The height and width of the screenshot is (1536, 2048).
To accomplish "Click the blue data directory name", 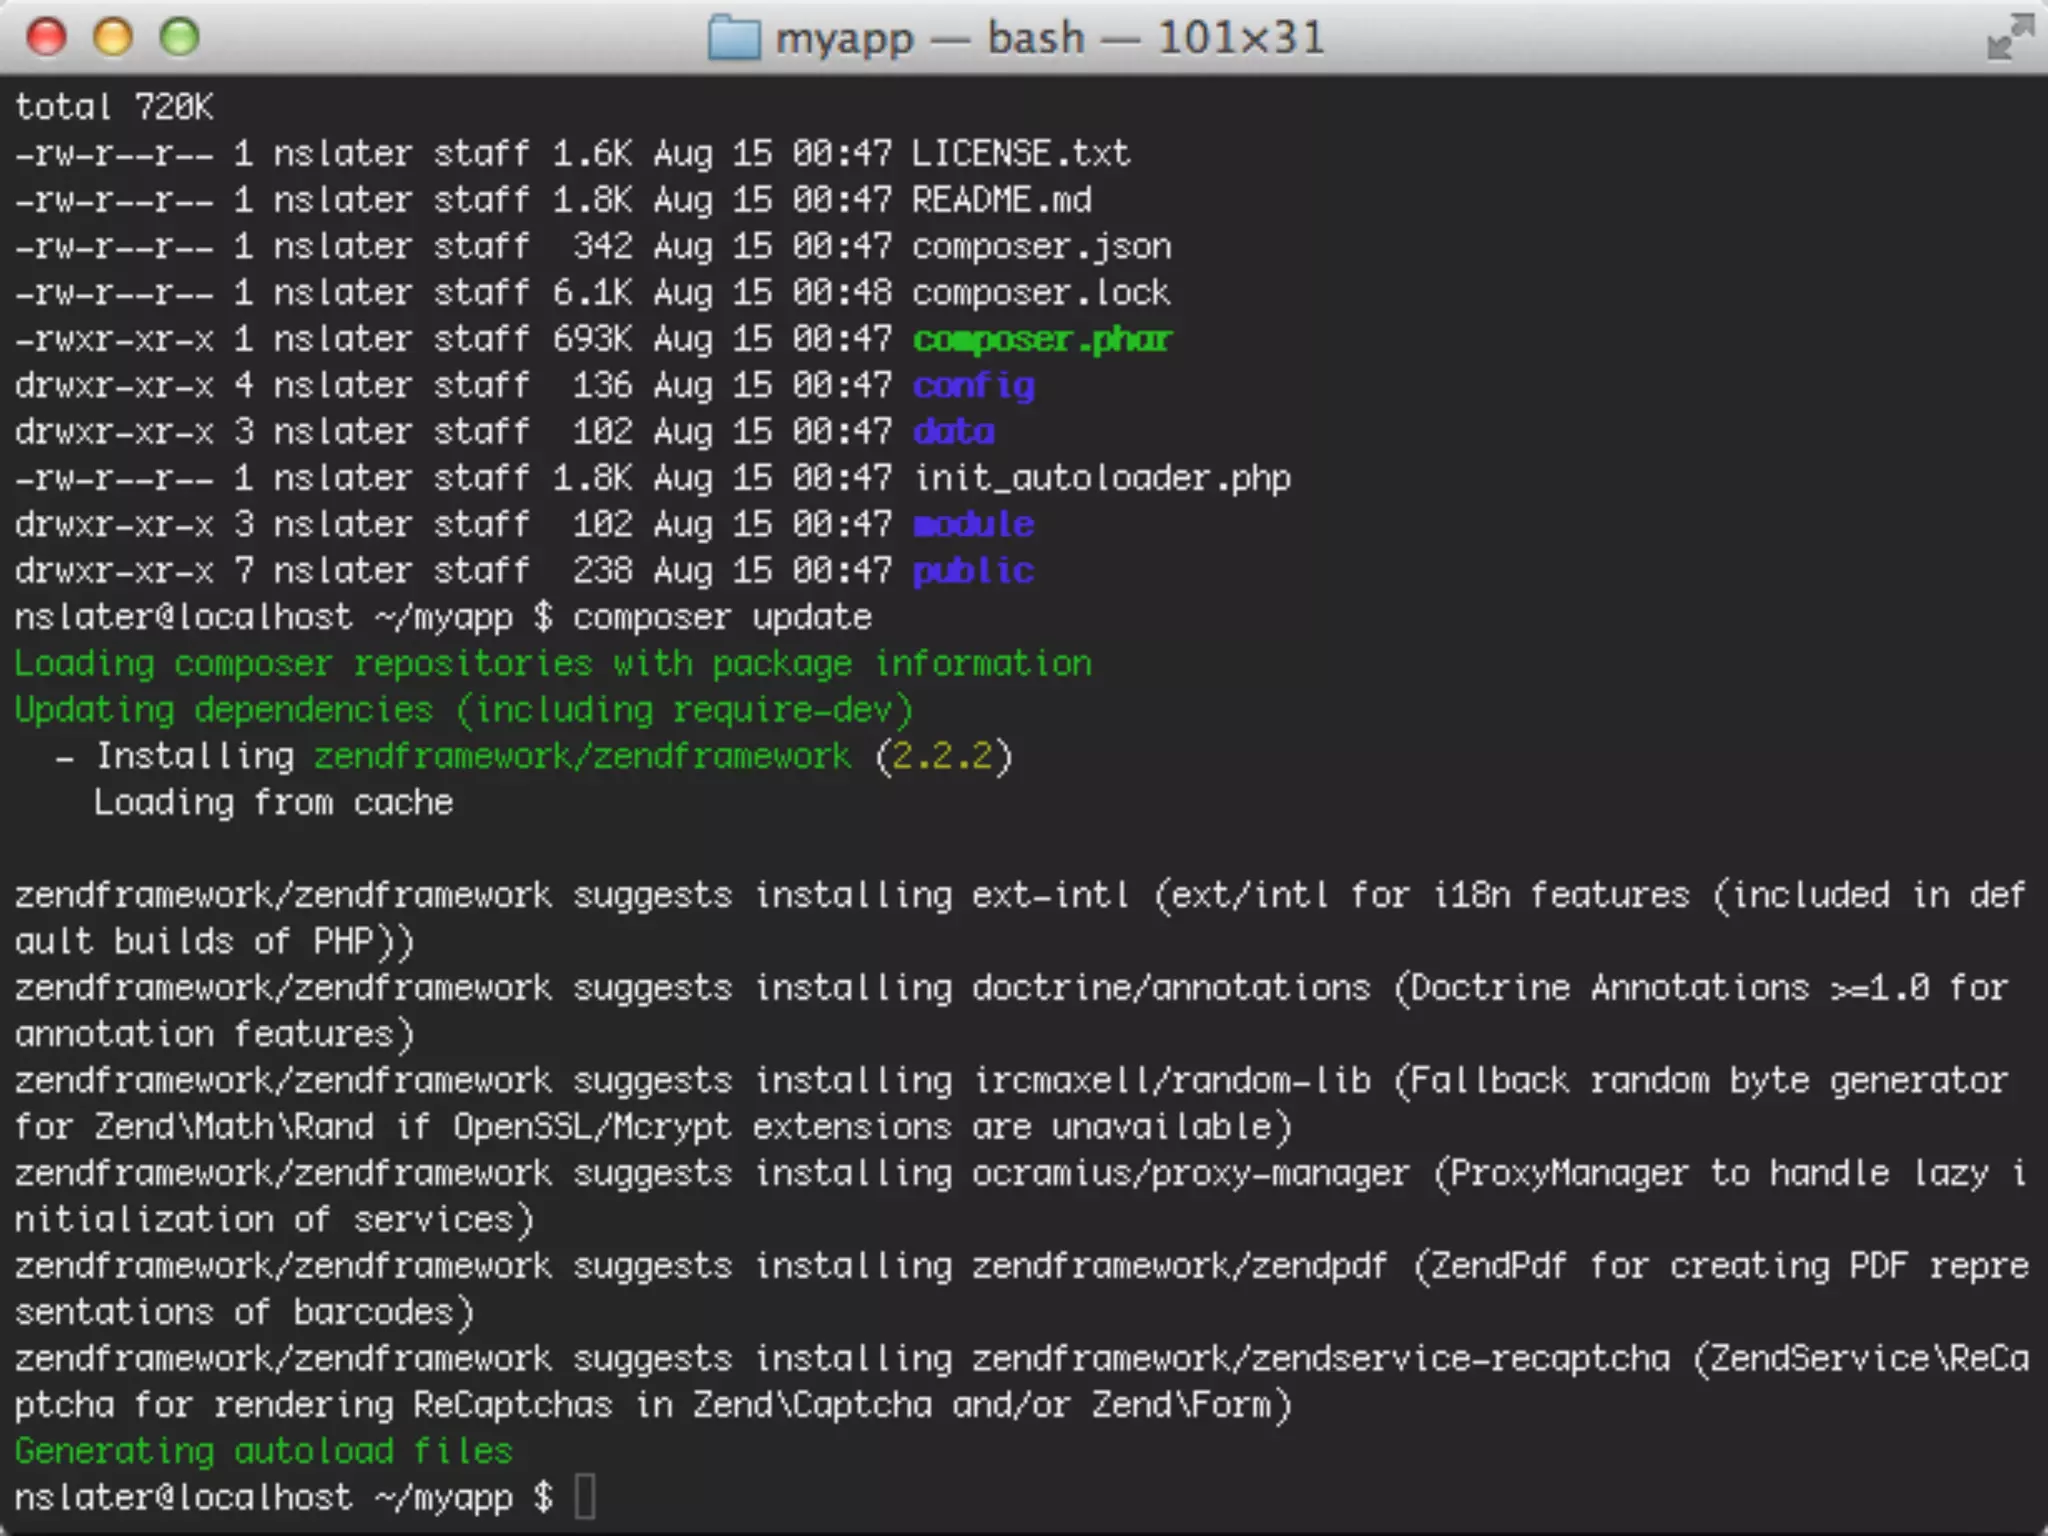I will coord(953,432).
